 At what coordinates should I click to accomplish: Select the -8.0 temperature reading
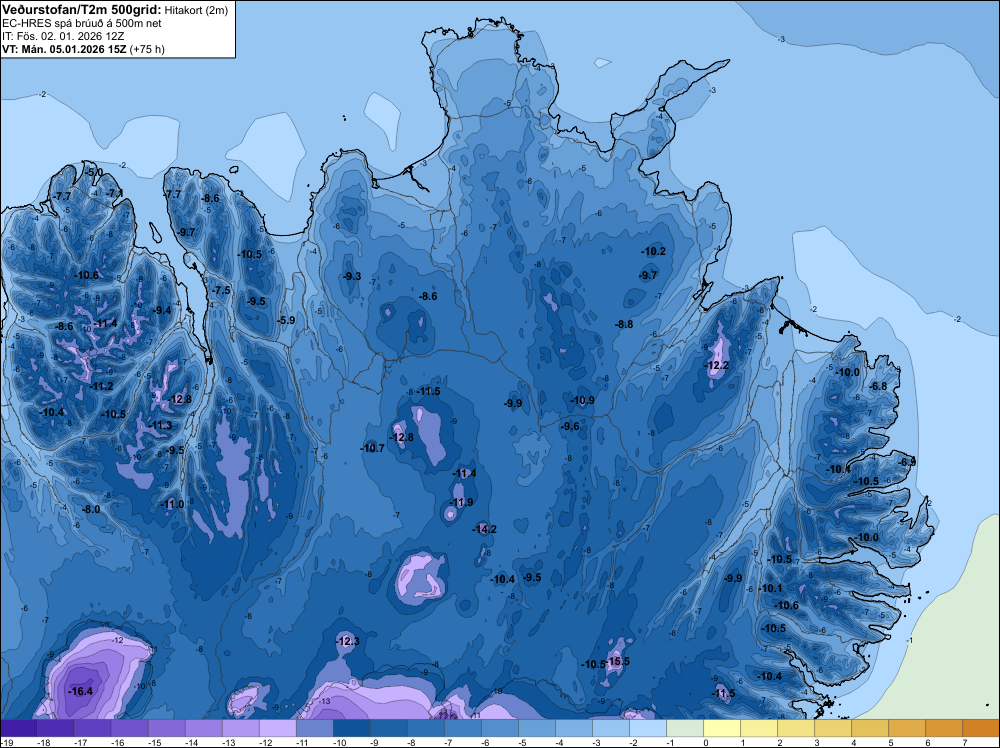click(91, 509)
